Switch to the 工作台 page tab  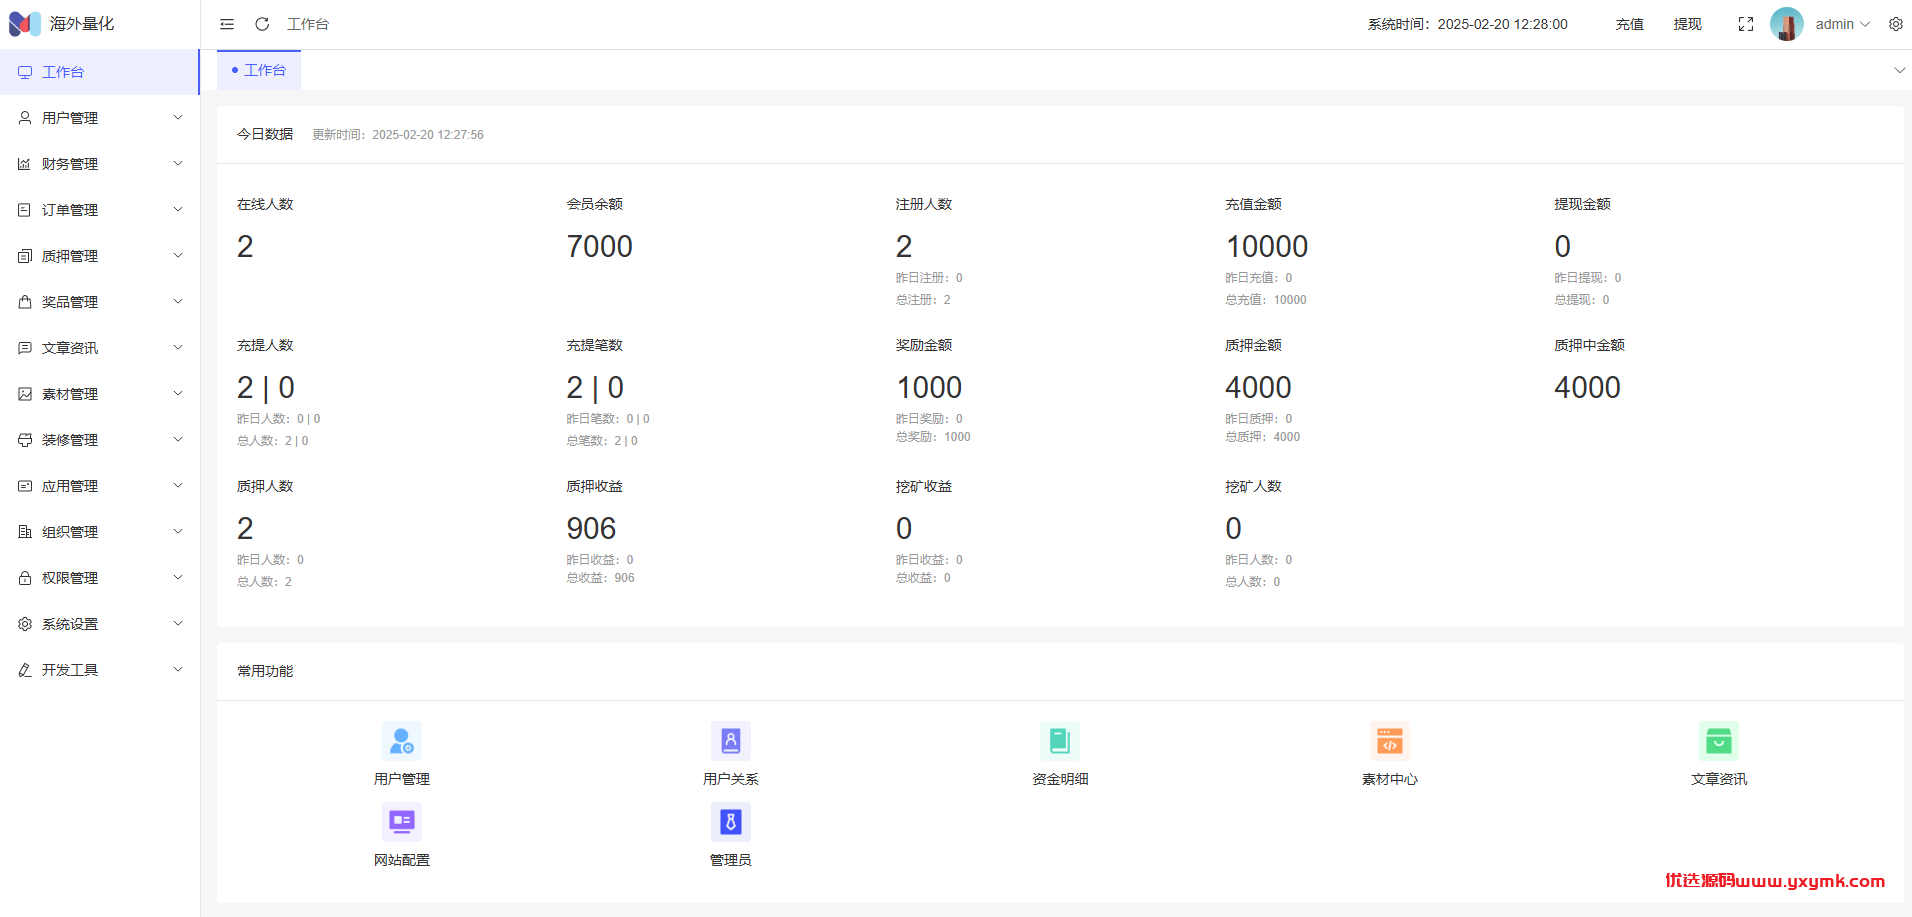[x=259, y=70]
